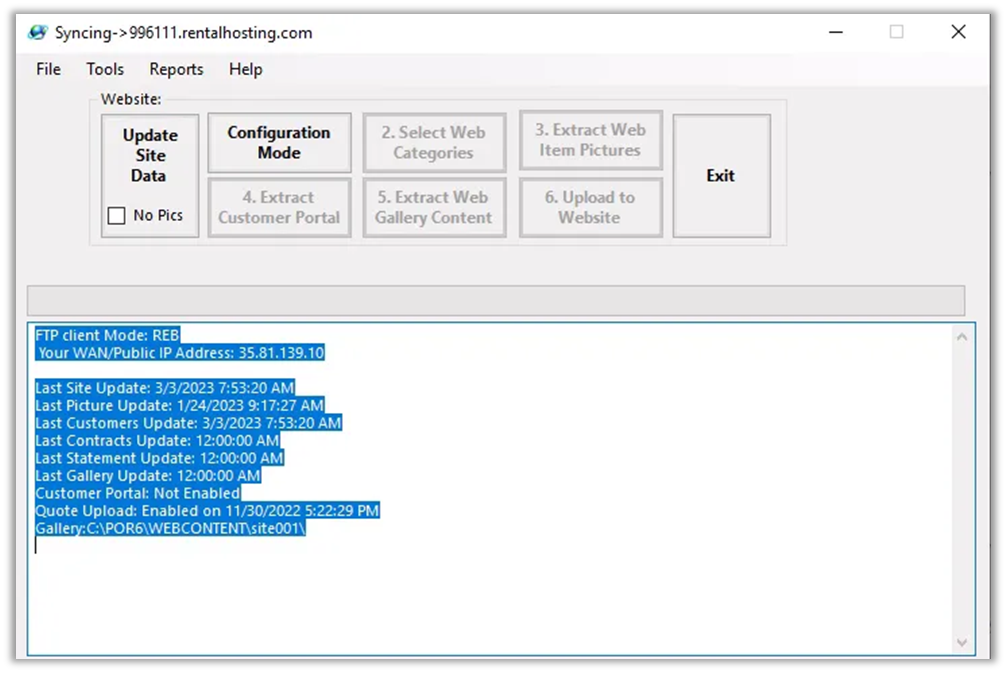The image size is (1007, 673).
Task: Open the Help menu
Action: click(x=245, y=69)
